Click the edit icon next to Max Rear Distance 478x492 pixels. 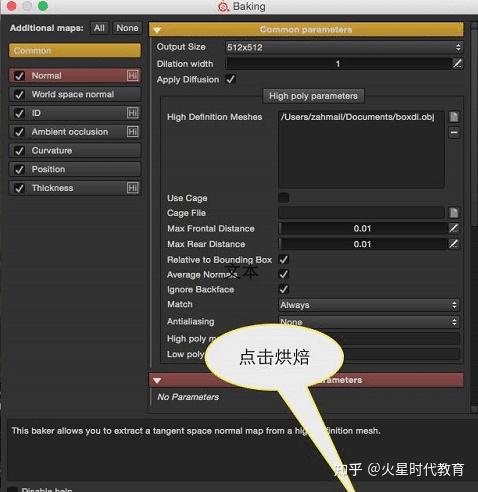(453, 244)
